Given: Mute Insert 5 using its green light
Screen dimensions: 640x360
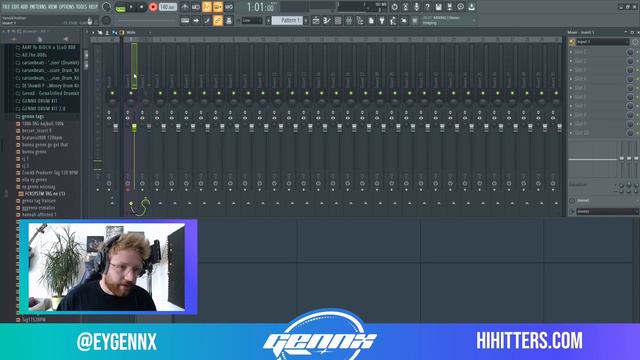Looking at the screenshot, I should (189, 93).
